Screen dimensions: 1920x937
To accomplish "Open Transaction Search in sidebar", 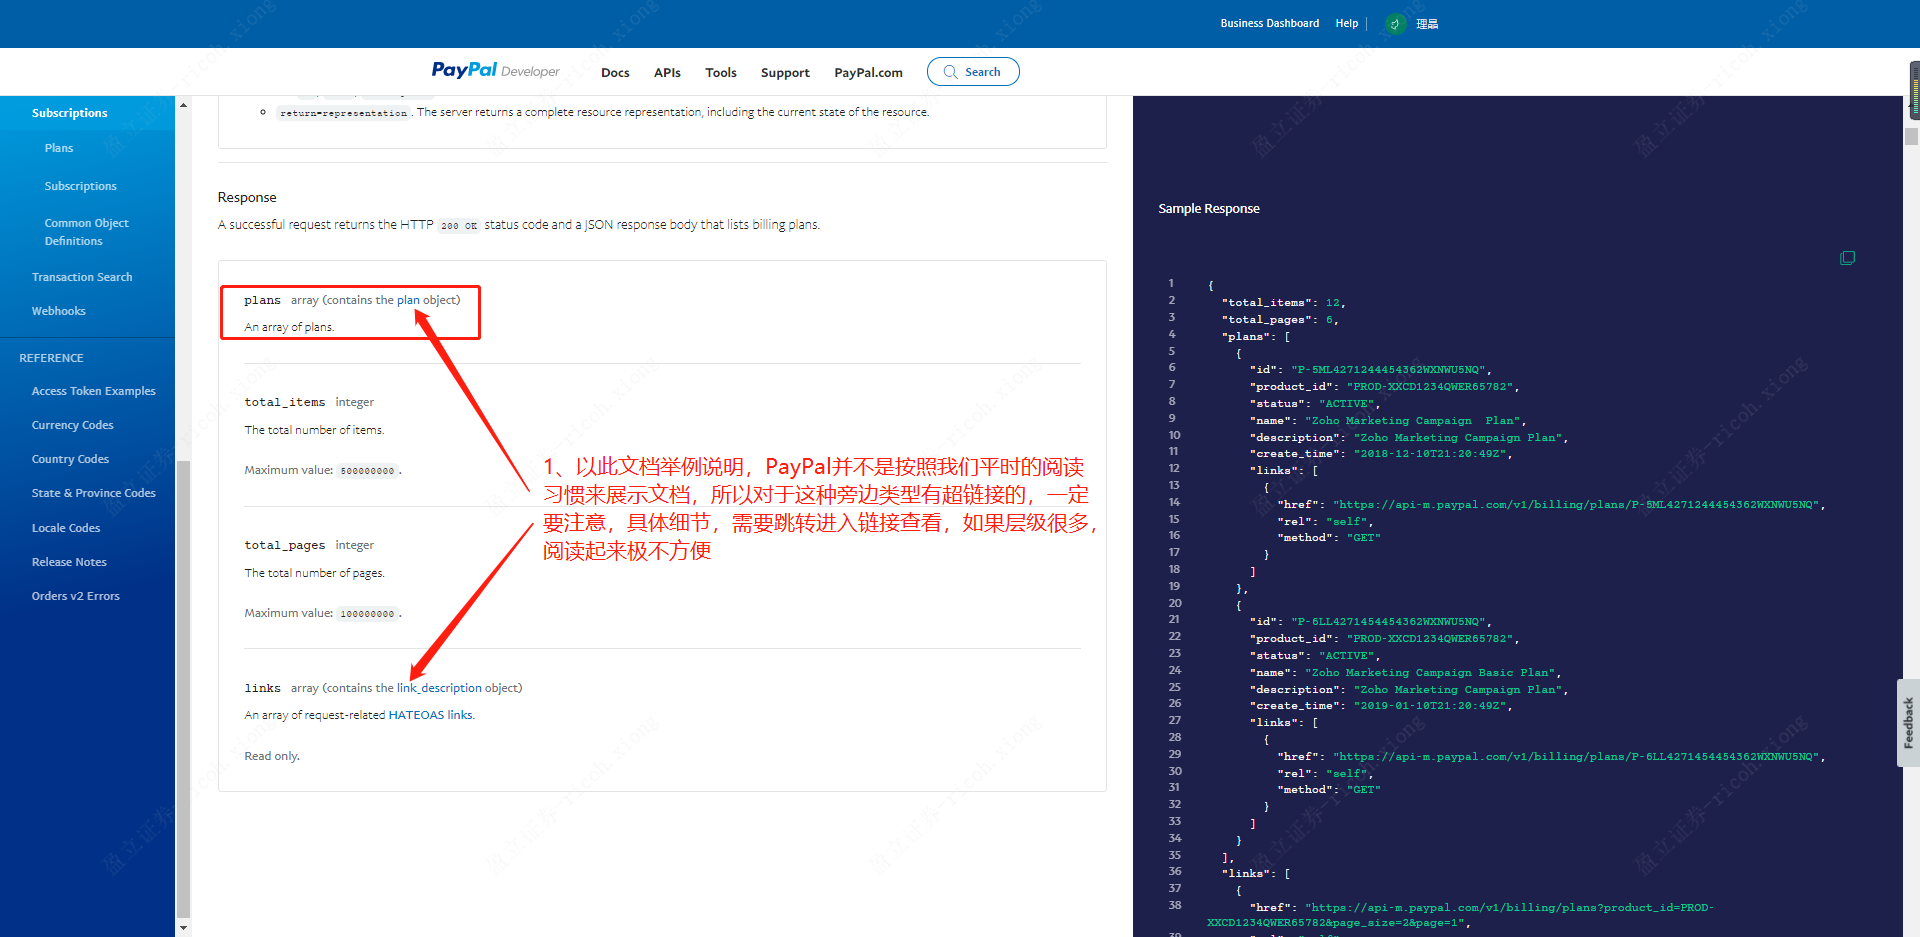I will point(82,277).
